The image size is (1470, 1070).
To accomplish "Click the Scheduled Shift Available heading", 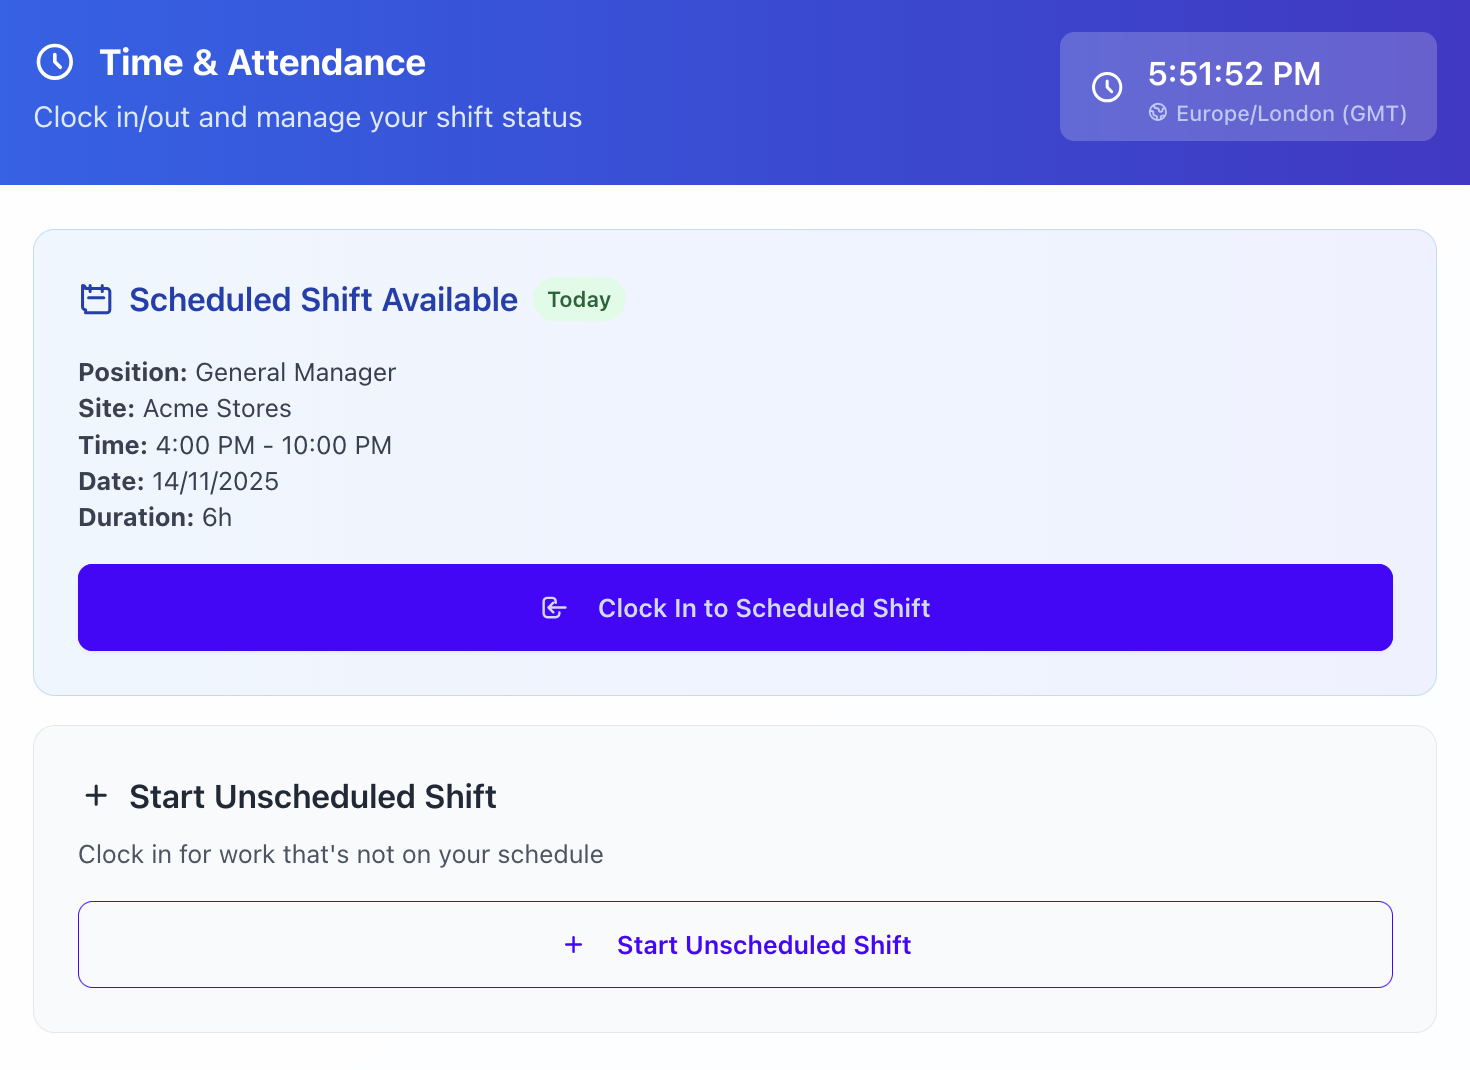I will [323, 300].
